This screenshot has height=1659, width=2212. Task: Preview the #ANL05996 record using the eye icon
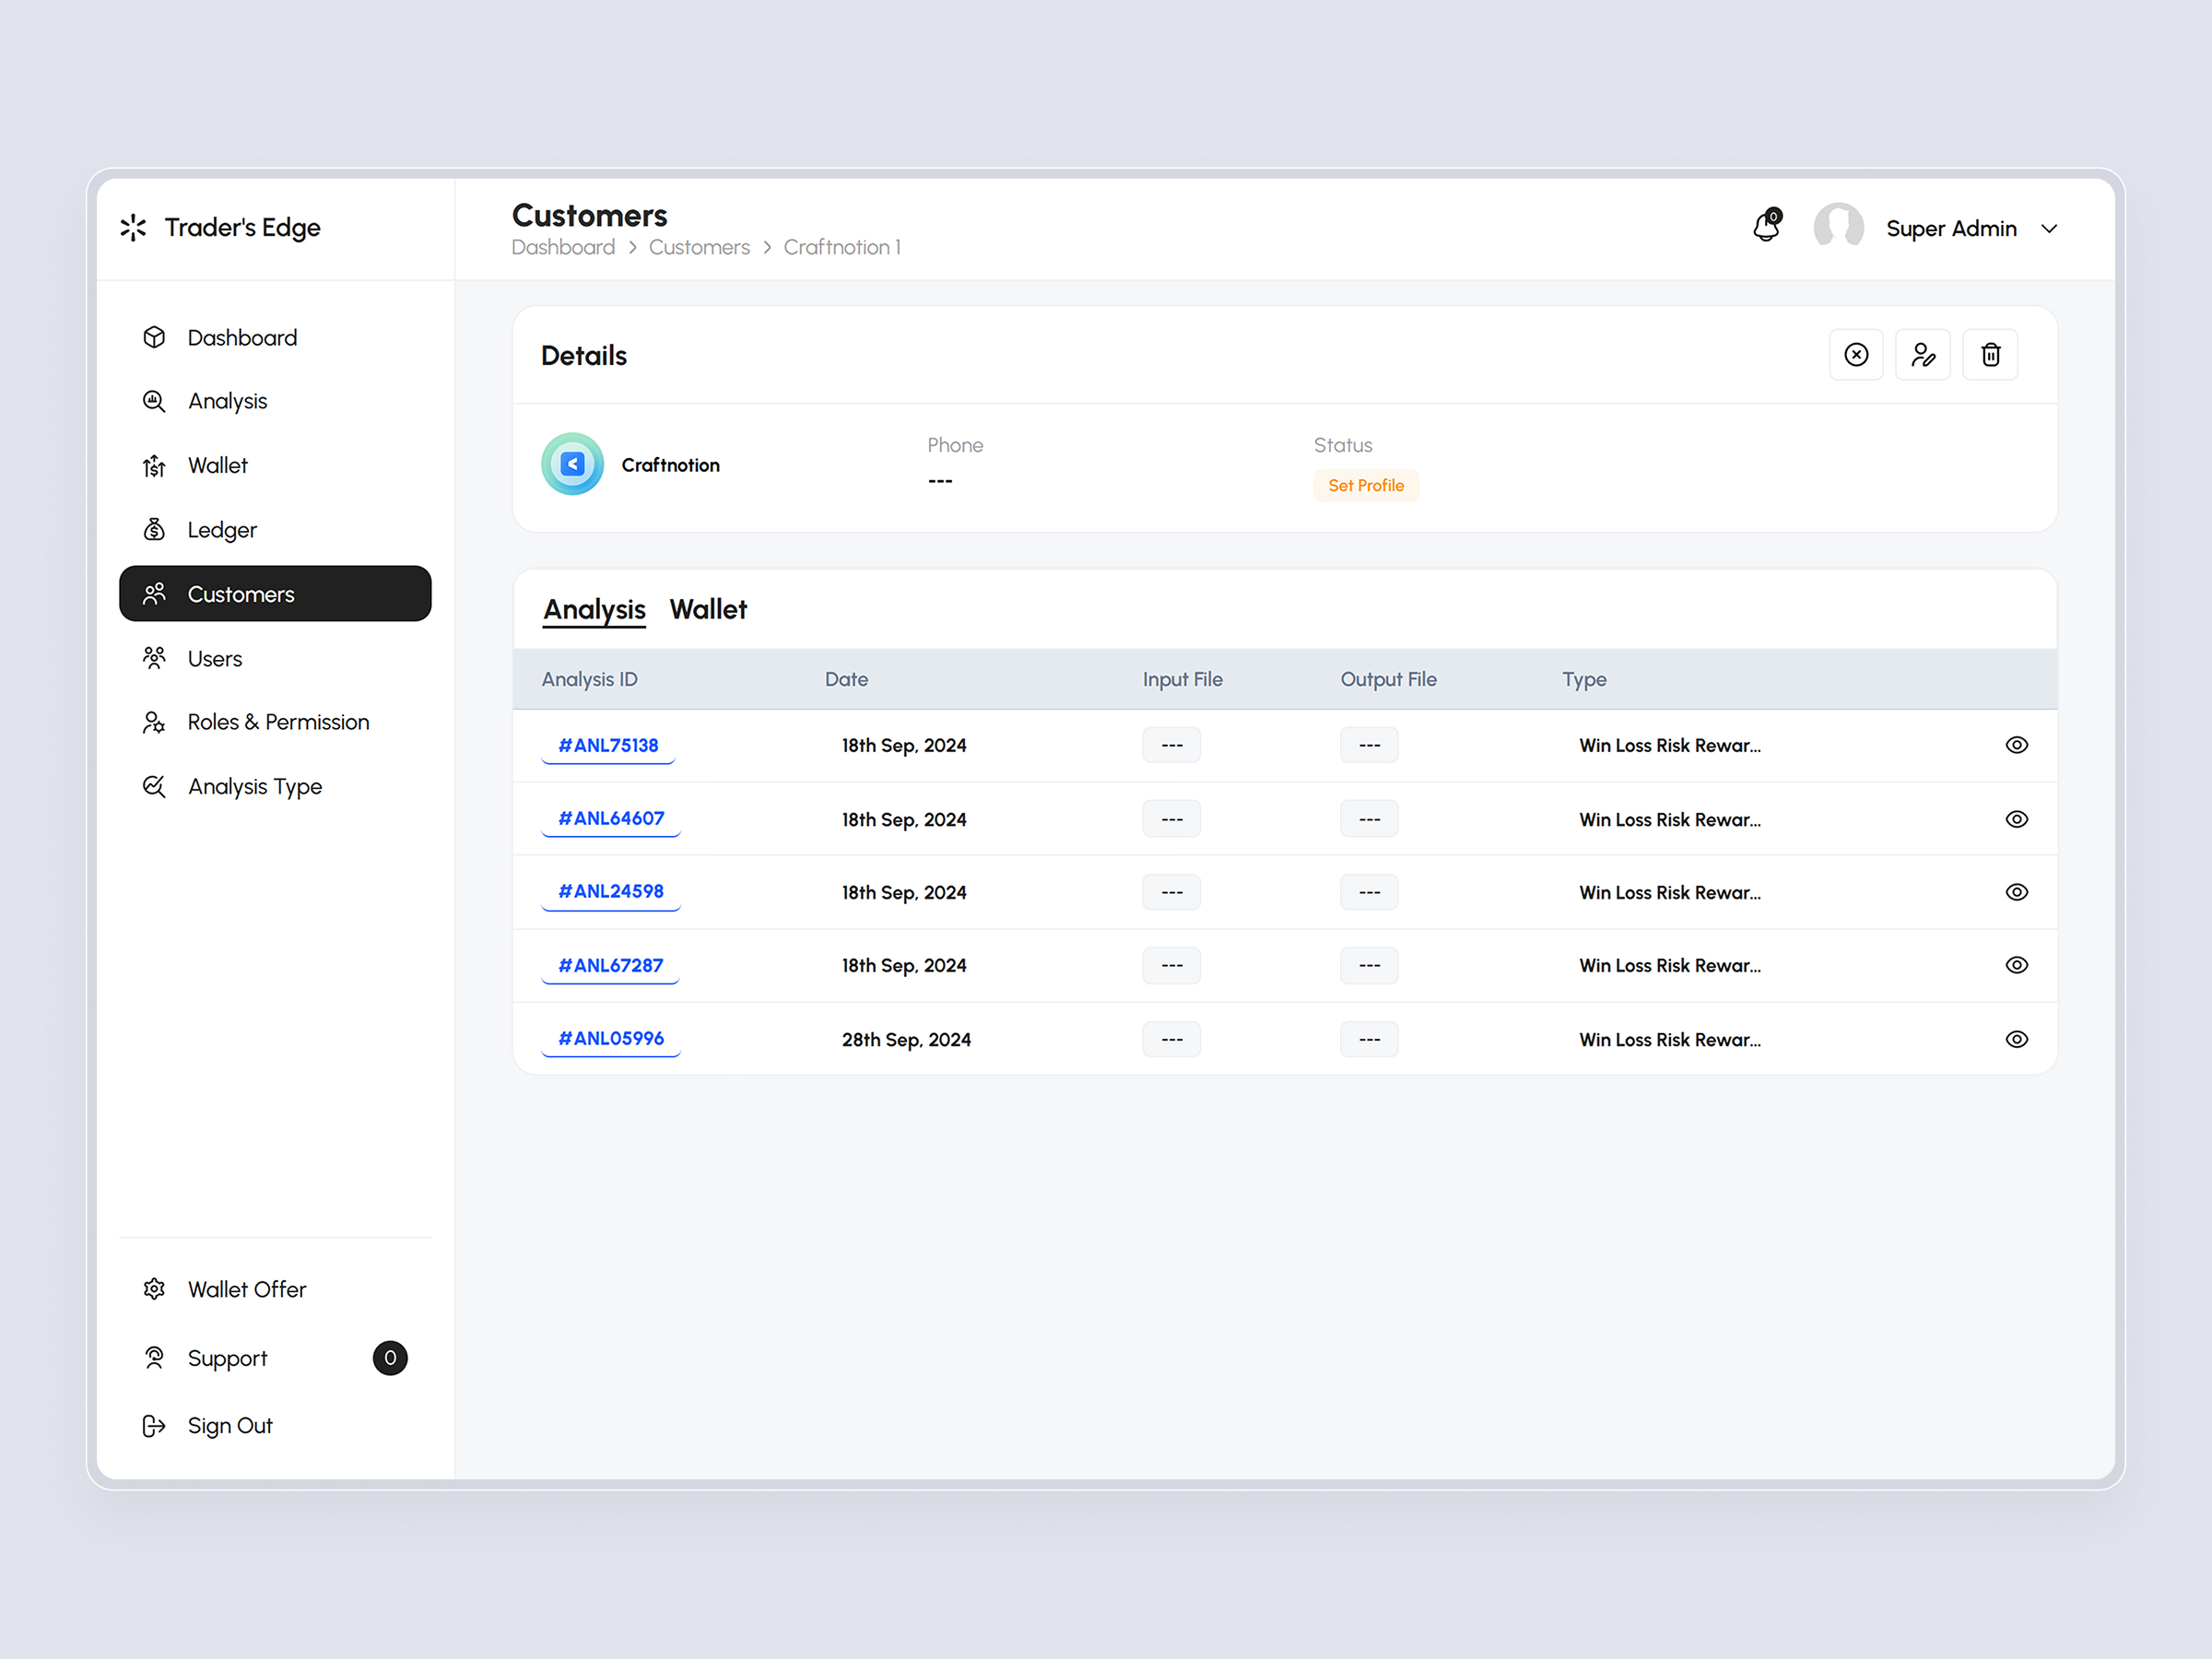tap(2017, 1039)
